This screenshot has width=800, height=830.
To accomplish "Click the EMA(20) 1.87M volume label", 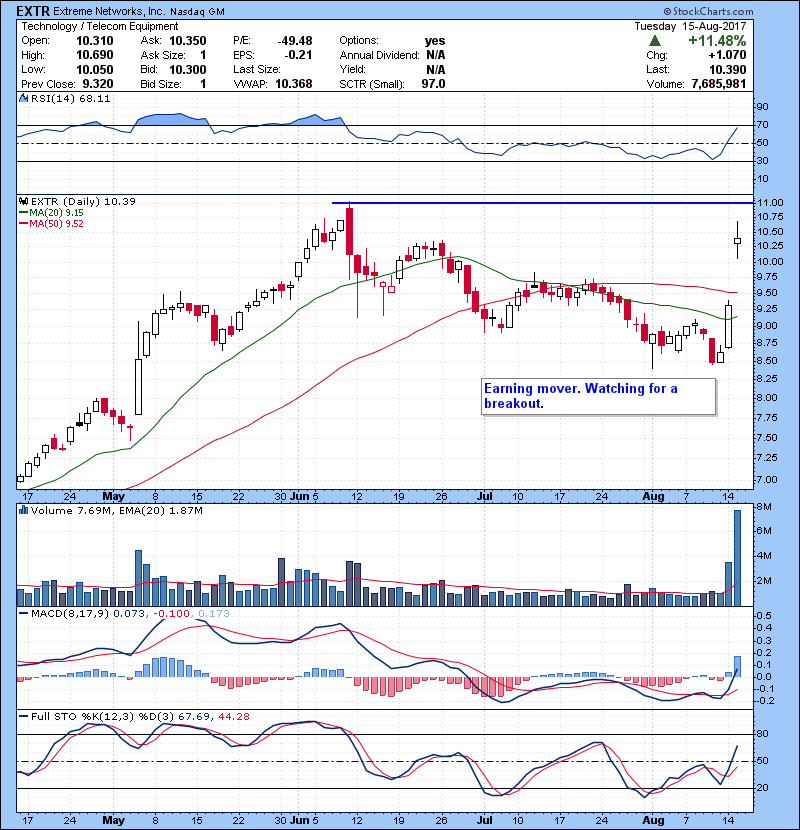I will [161, 510].
